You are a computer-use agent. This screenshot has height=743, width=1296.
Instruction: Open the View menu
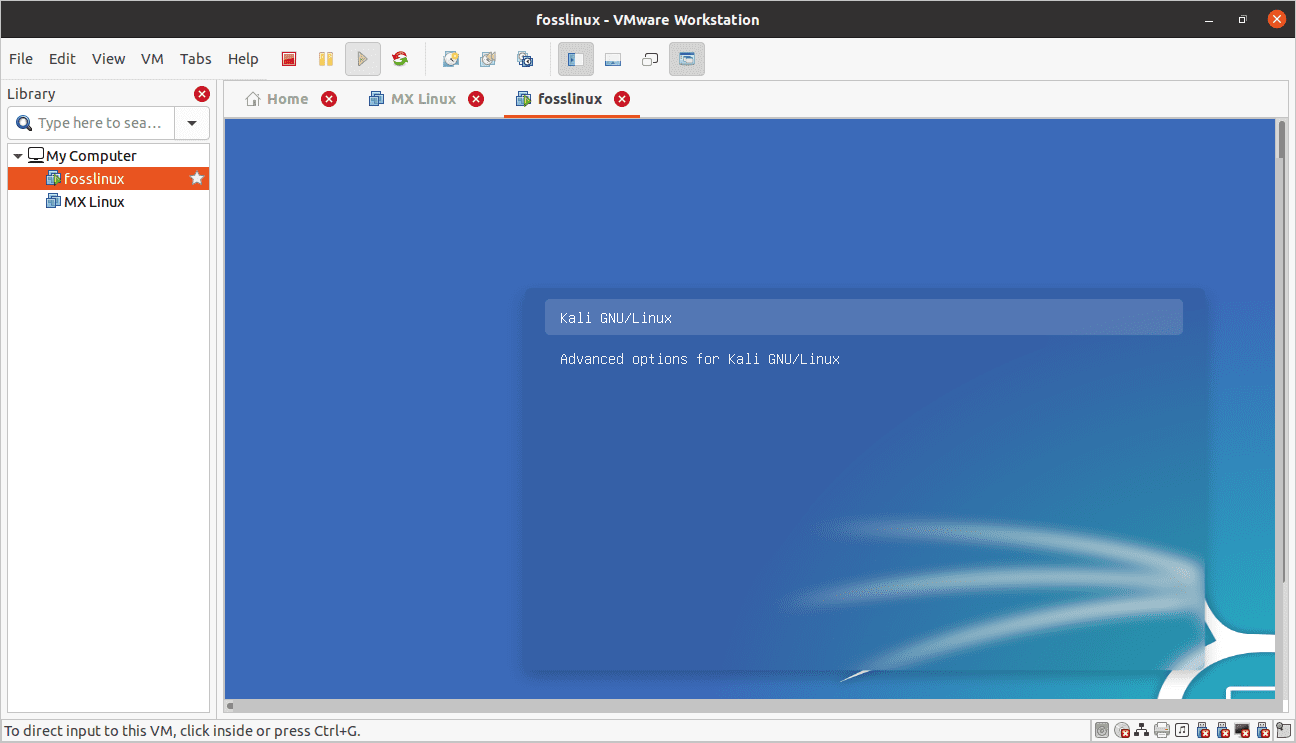[108, 59]
